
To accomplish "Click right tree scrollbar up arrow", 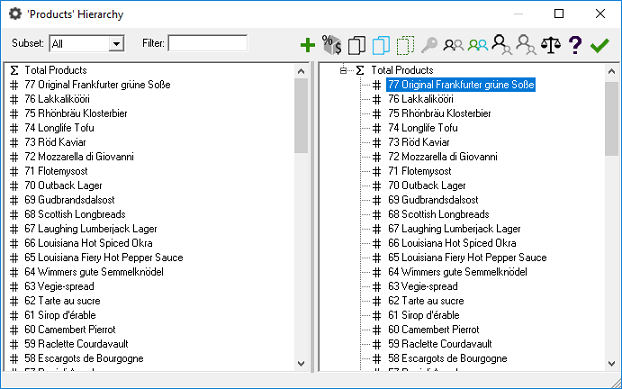I will point(611,71).
